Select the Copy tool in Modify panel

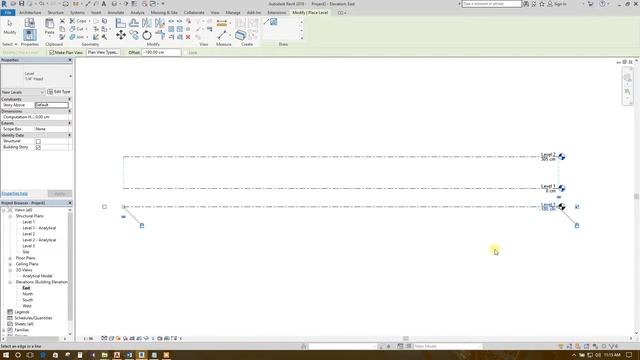tap(133, 36)
